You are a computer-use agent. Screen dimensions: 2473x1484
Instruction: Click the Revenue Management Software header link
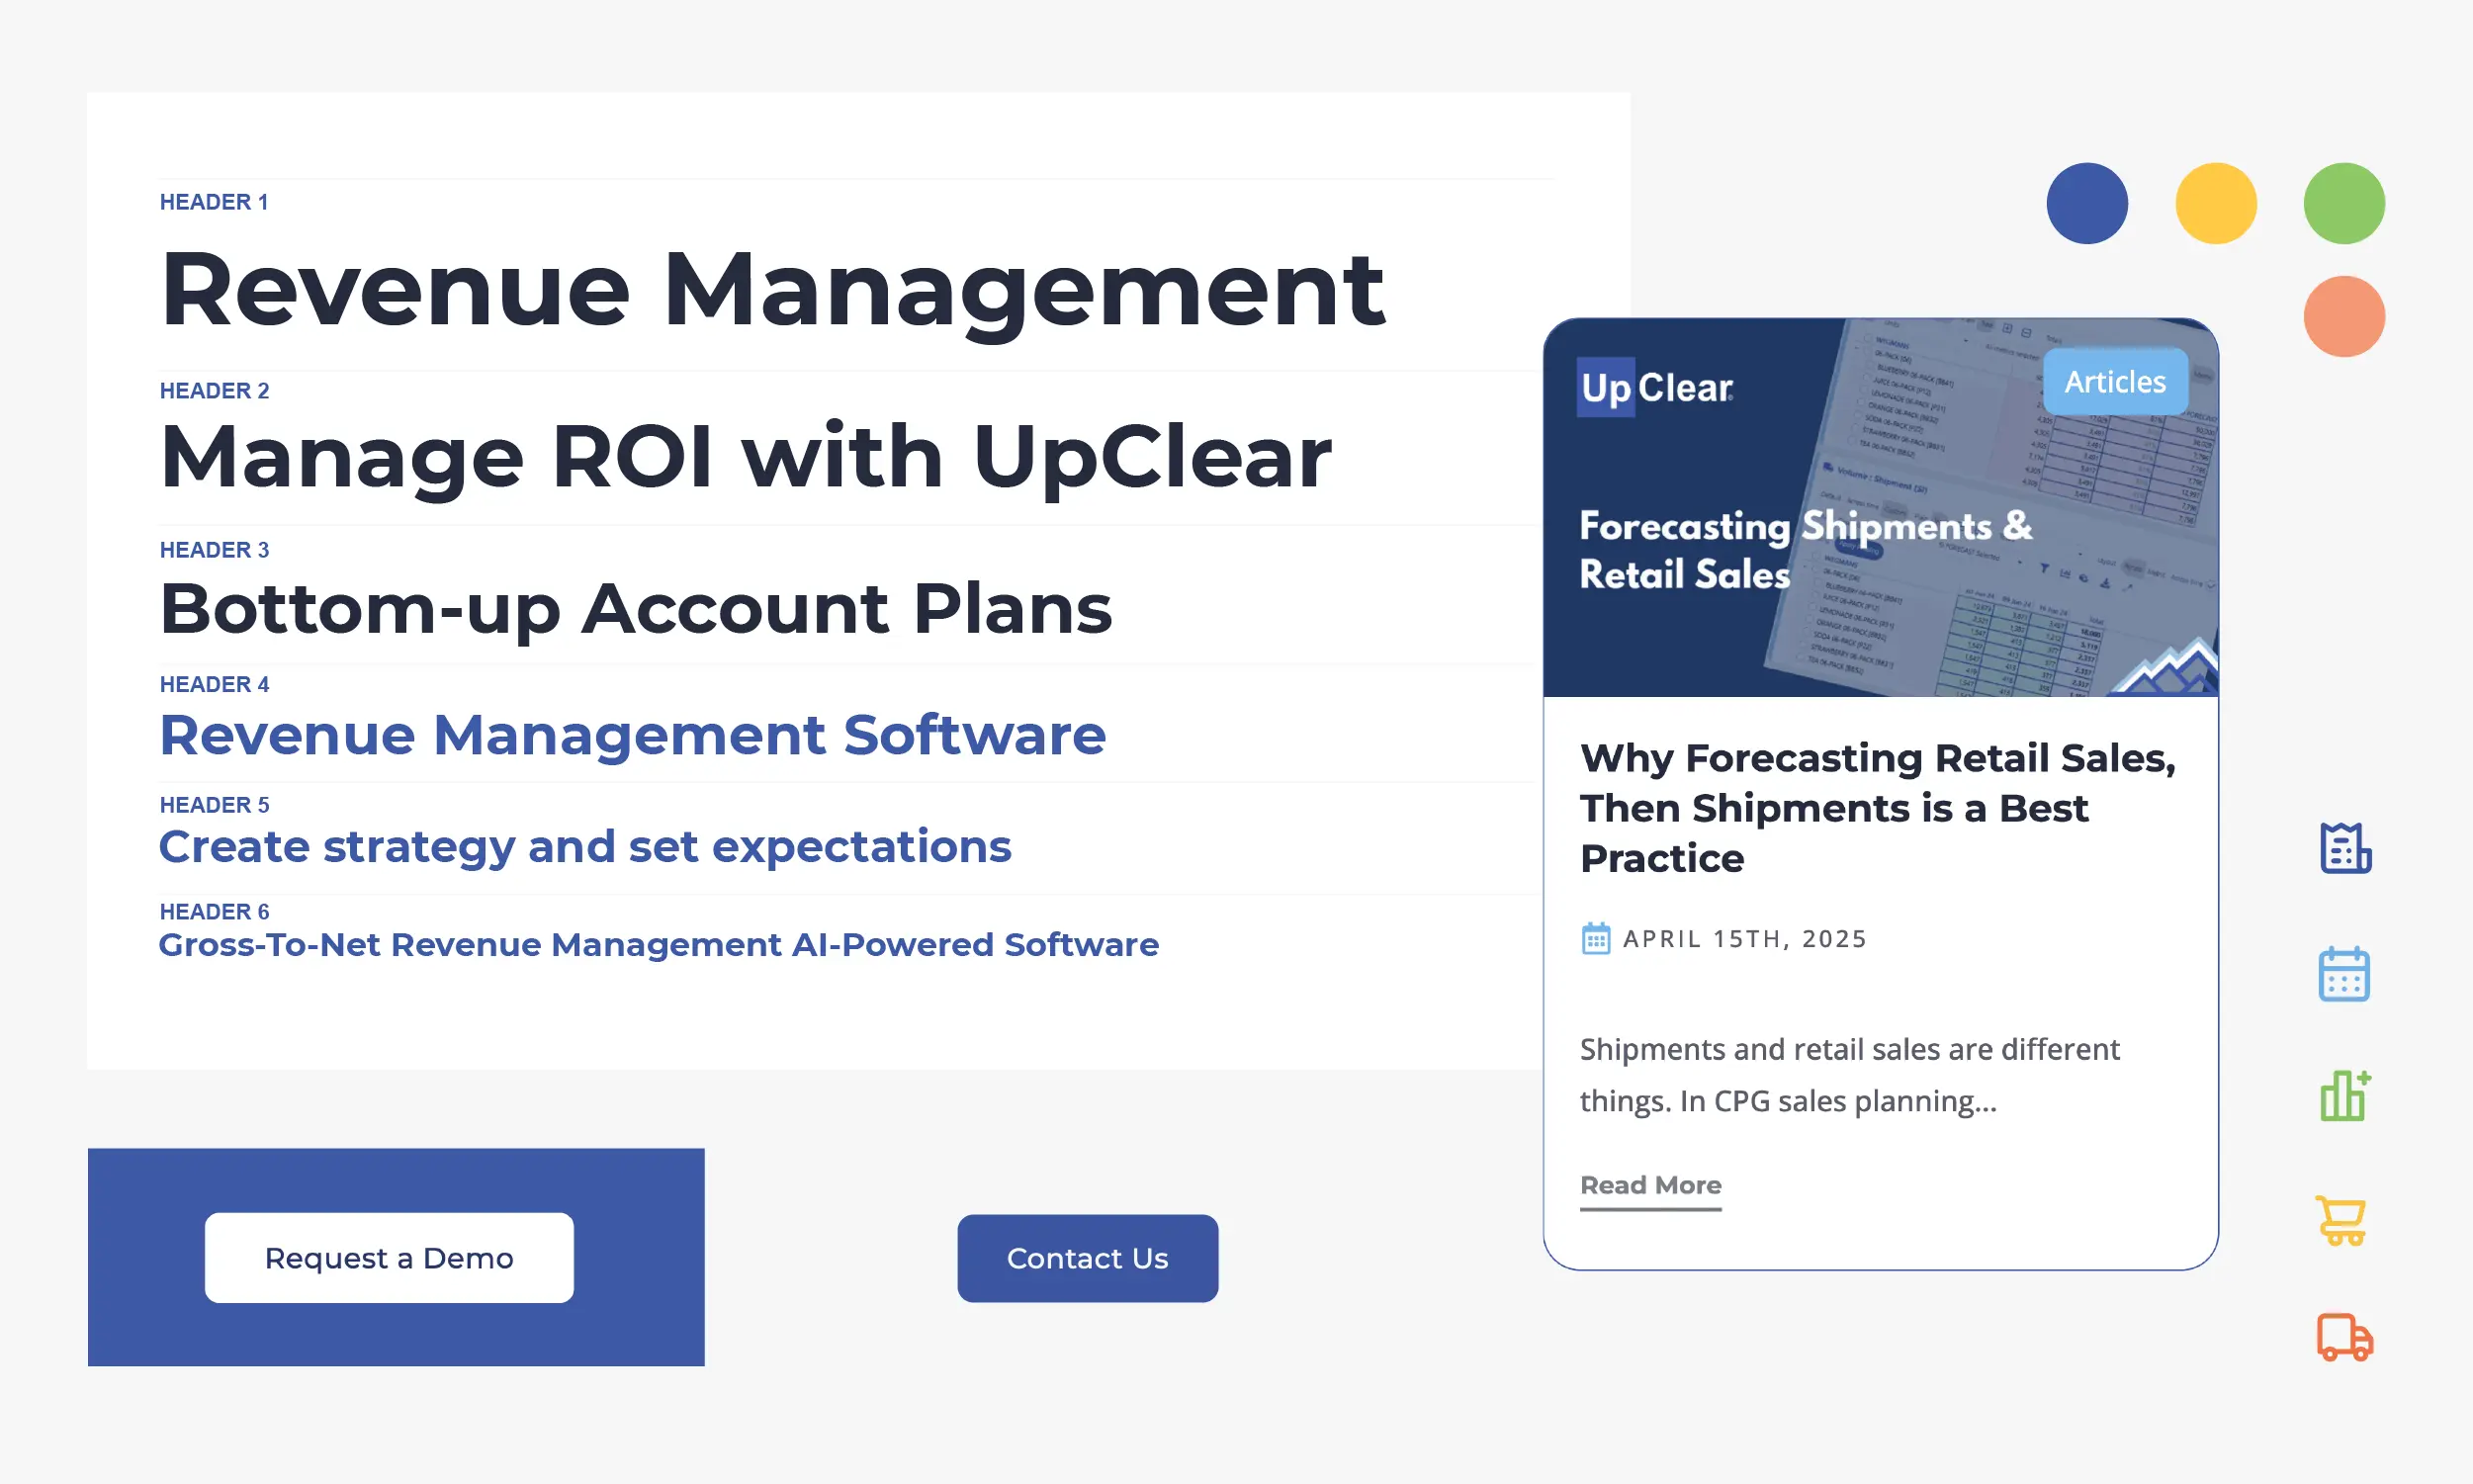(633, 736)
